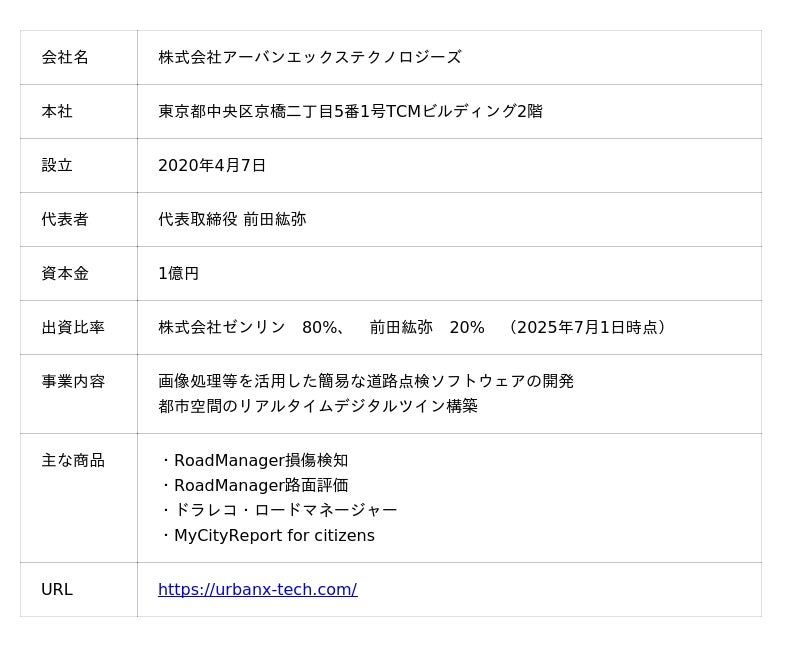Click the 会社名 label cell
Screen dimensions: 800x647
pyautogui.click(x=65, y=58)
